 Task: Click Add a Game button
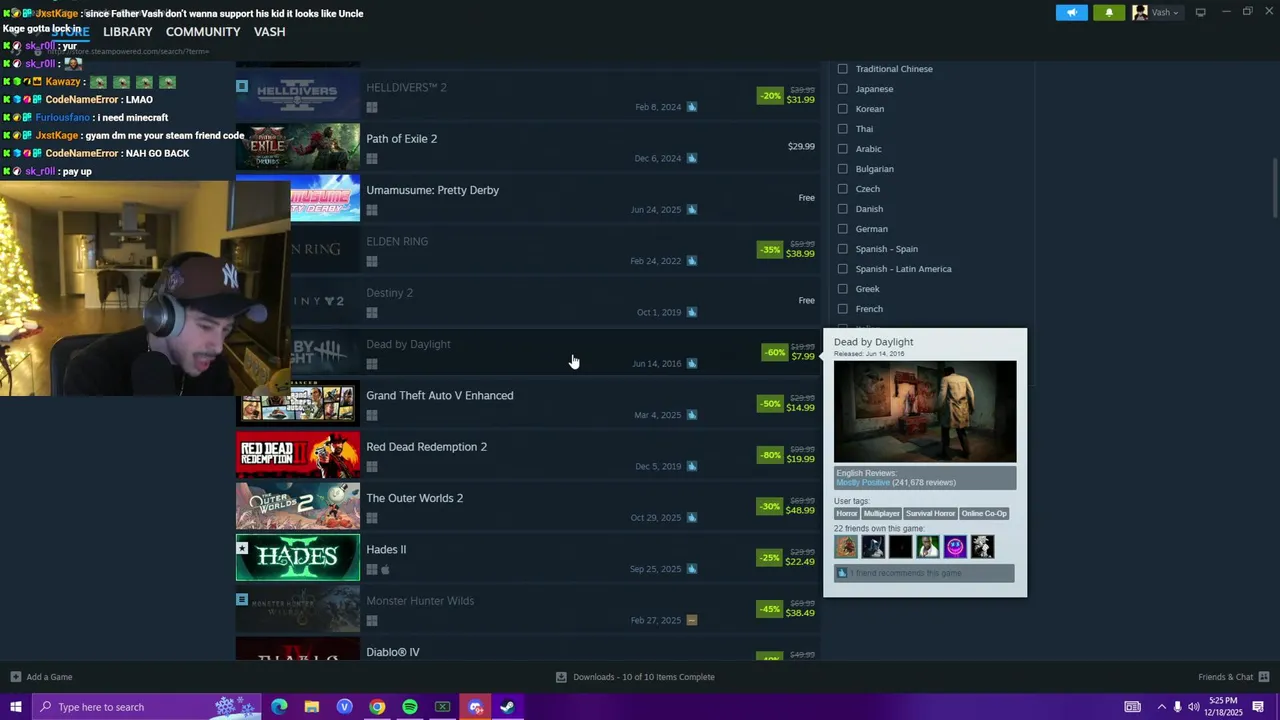point(42,677)
